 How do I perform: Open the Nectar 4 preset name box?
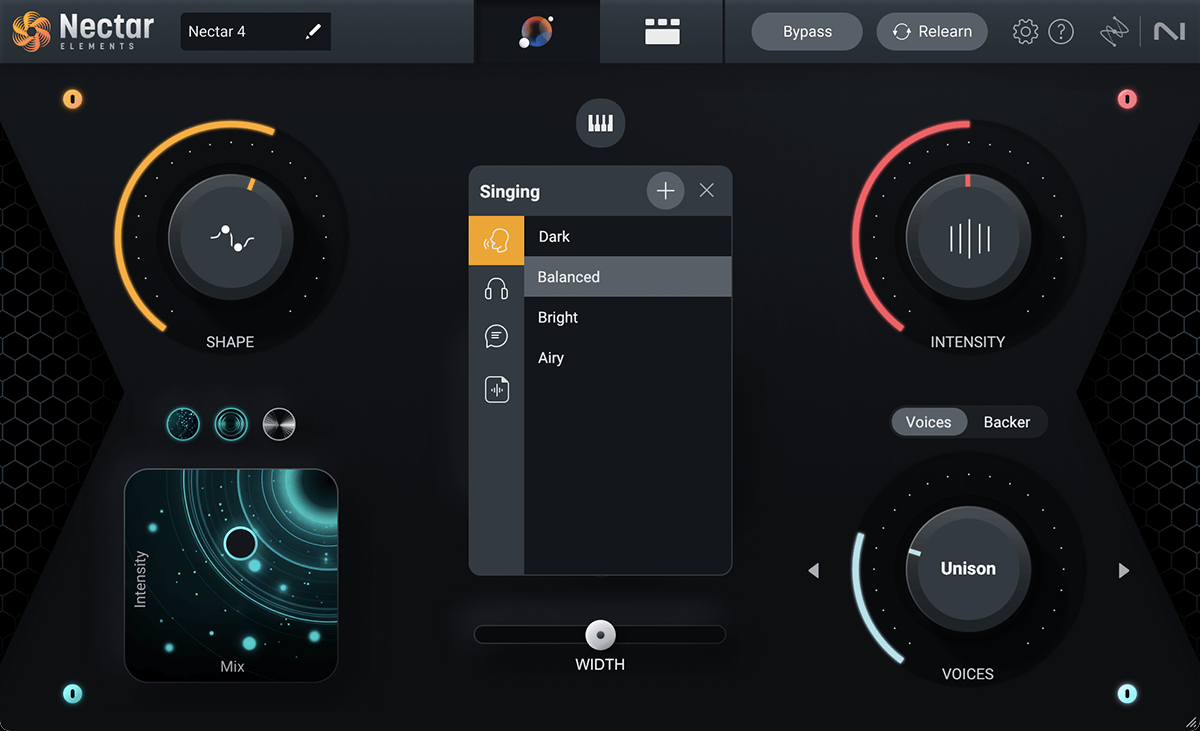pos(255,31)
